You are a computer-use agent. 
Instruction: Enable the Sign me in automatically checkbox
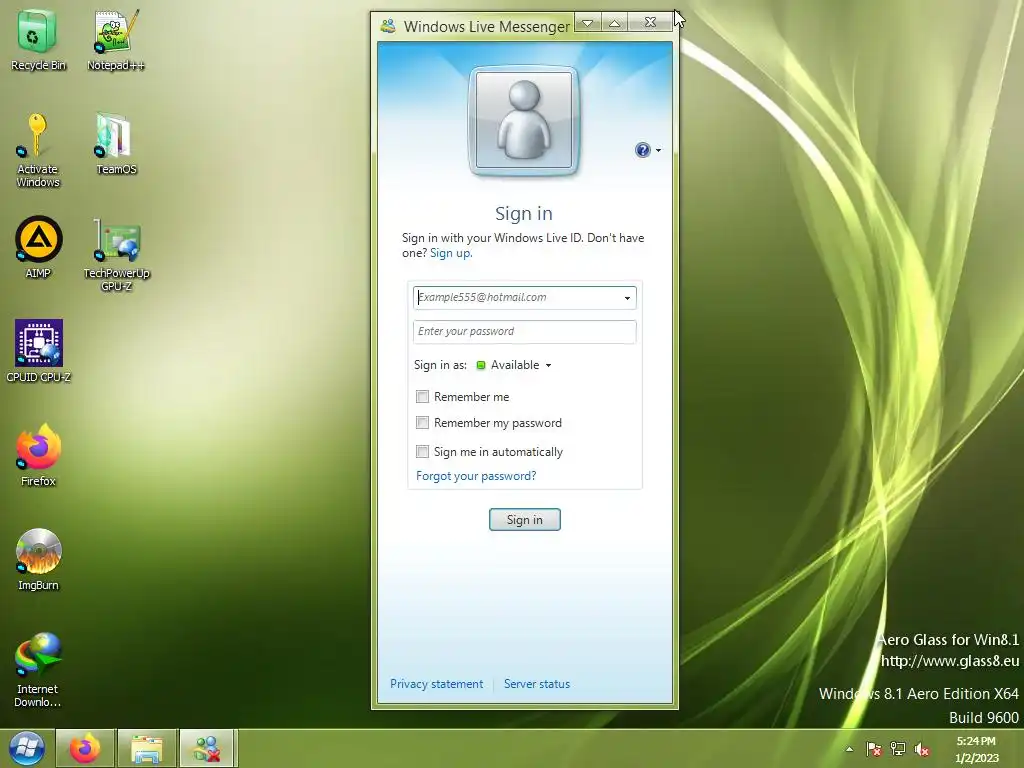pos(423,451)
